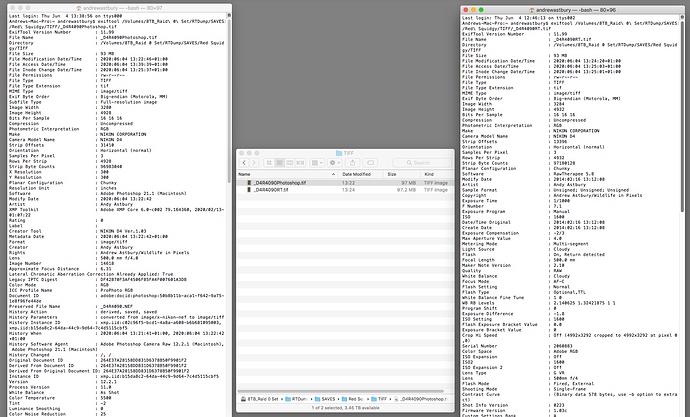Click 'NIKON CORPORATION' in right Terminal
Image resolution: width=690 pixels, height=417 pixels.
point(576,131)
